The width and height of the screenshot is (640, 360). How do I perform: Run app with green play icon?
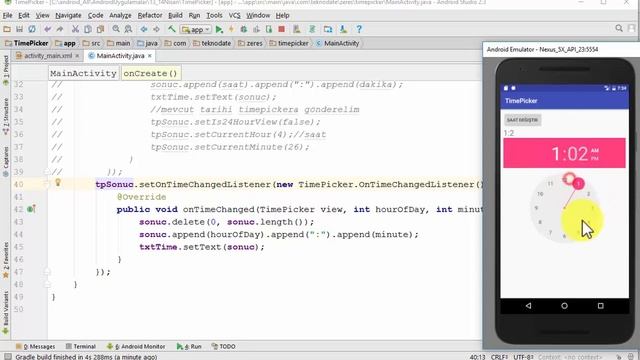[219, 29]
